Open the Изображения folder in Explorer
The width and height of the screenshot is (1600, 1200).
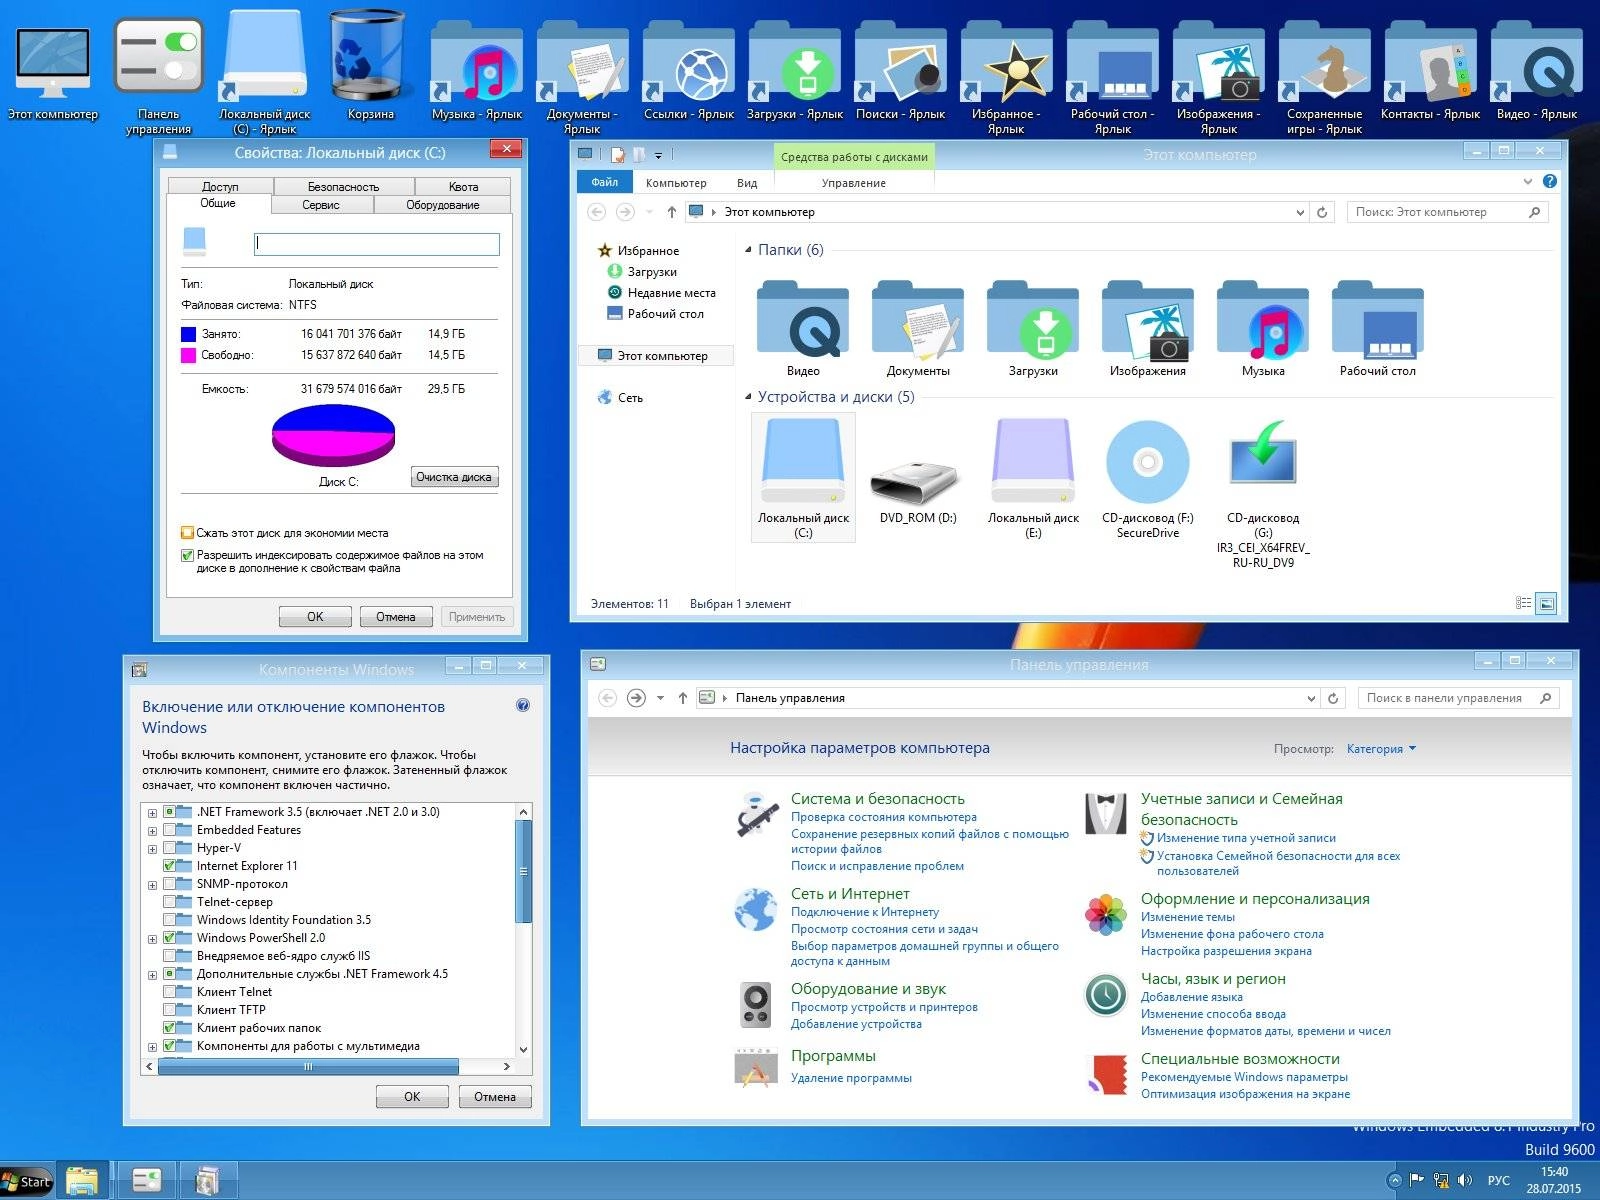1148,328
